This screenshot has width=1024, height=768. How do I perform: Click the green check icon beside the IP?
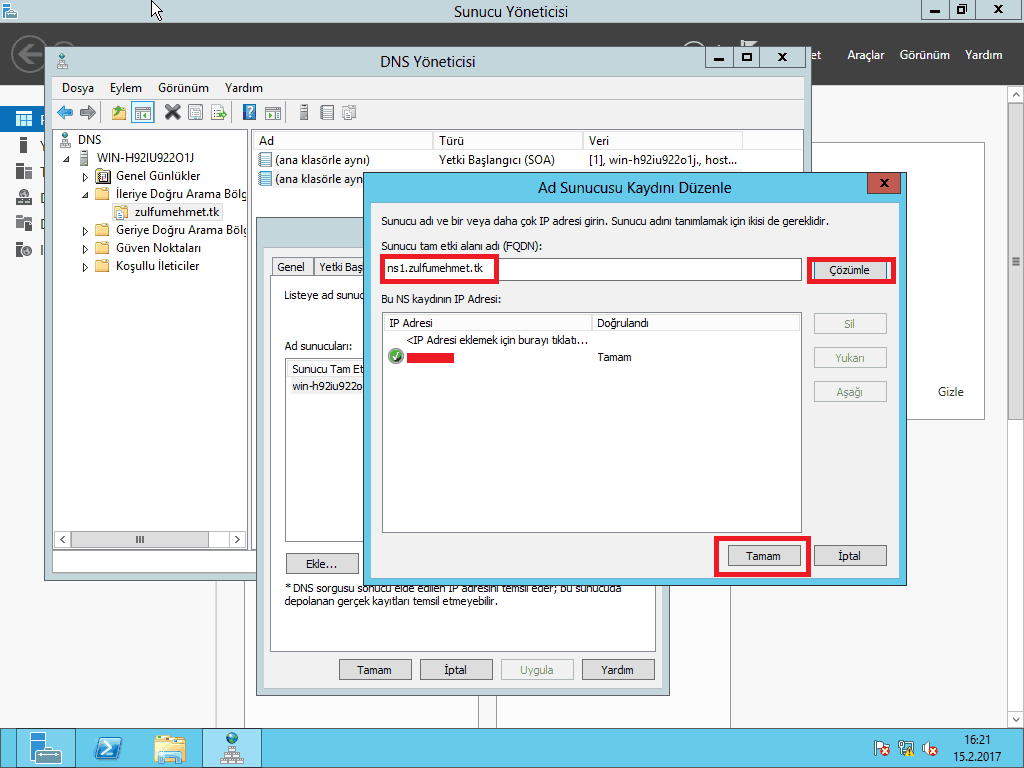click(x=396, y=356)
